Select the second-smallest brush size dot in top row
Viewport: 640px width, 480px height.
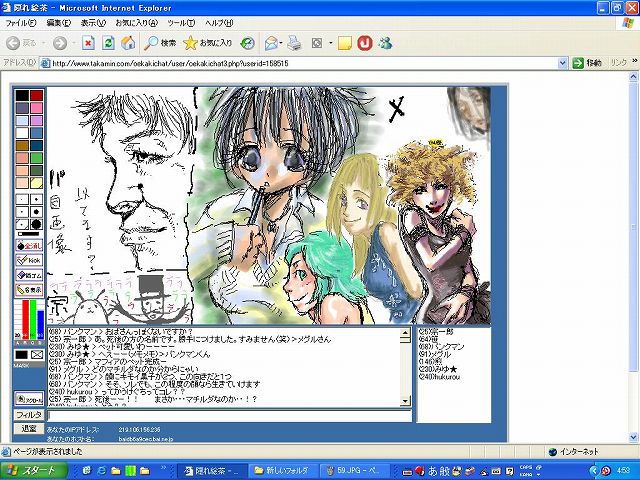(x=36, y=200)
